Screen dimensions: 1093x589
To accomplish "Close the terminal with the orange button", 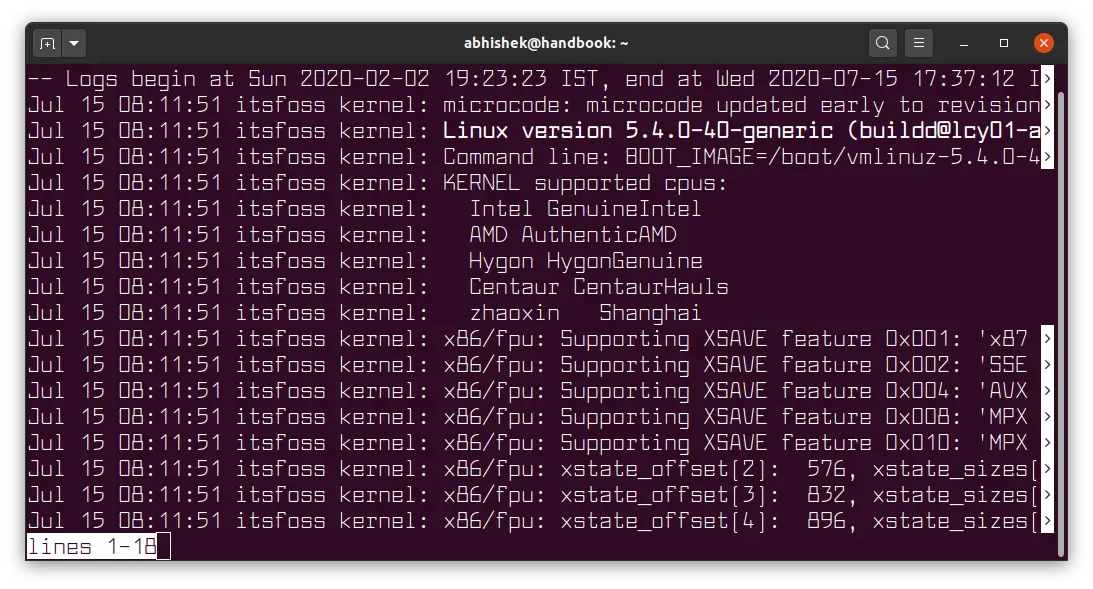I will [1043, 44].
